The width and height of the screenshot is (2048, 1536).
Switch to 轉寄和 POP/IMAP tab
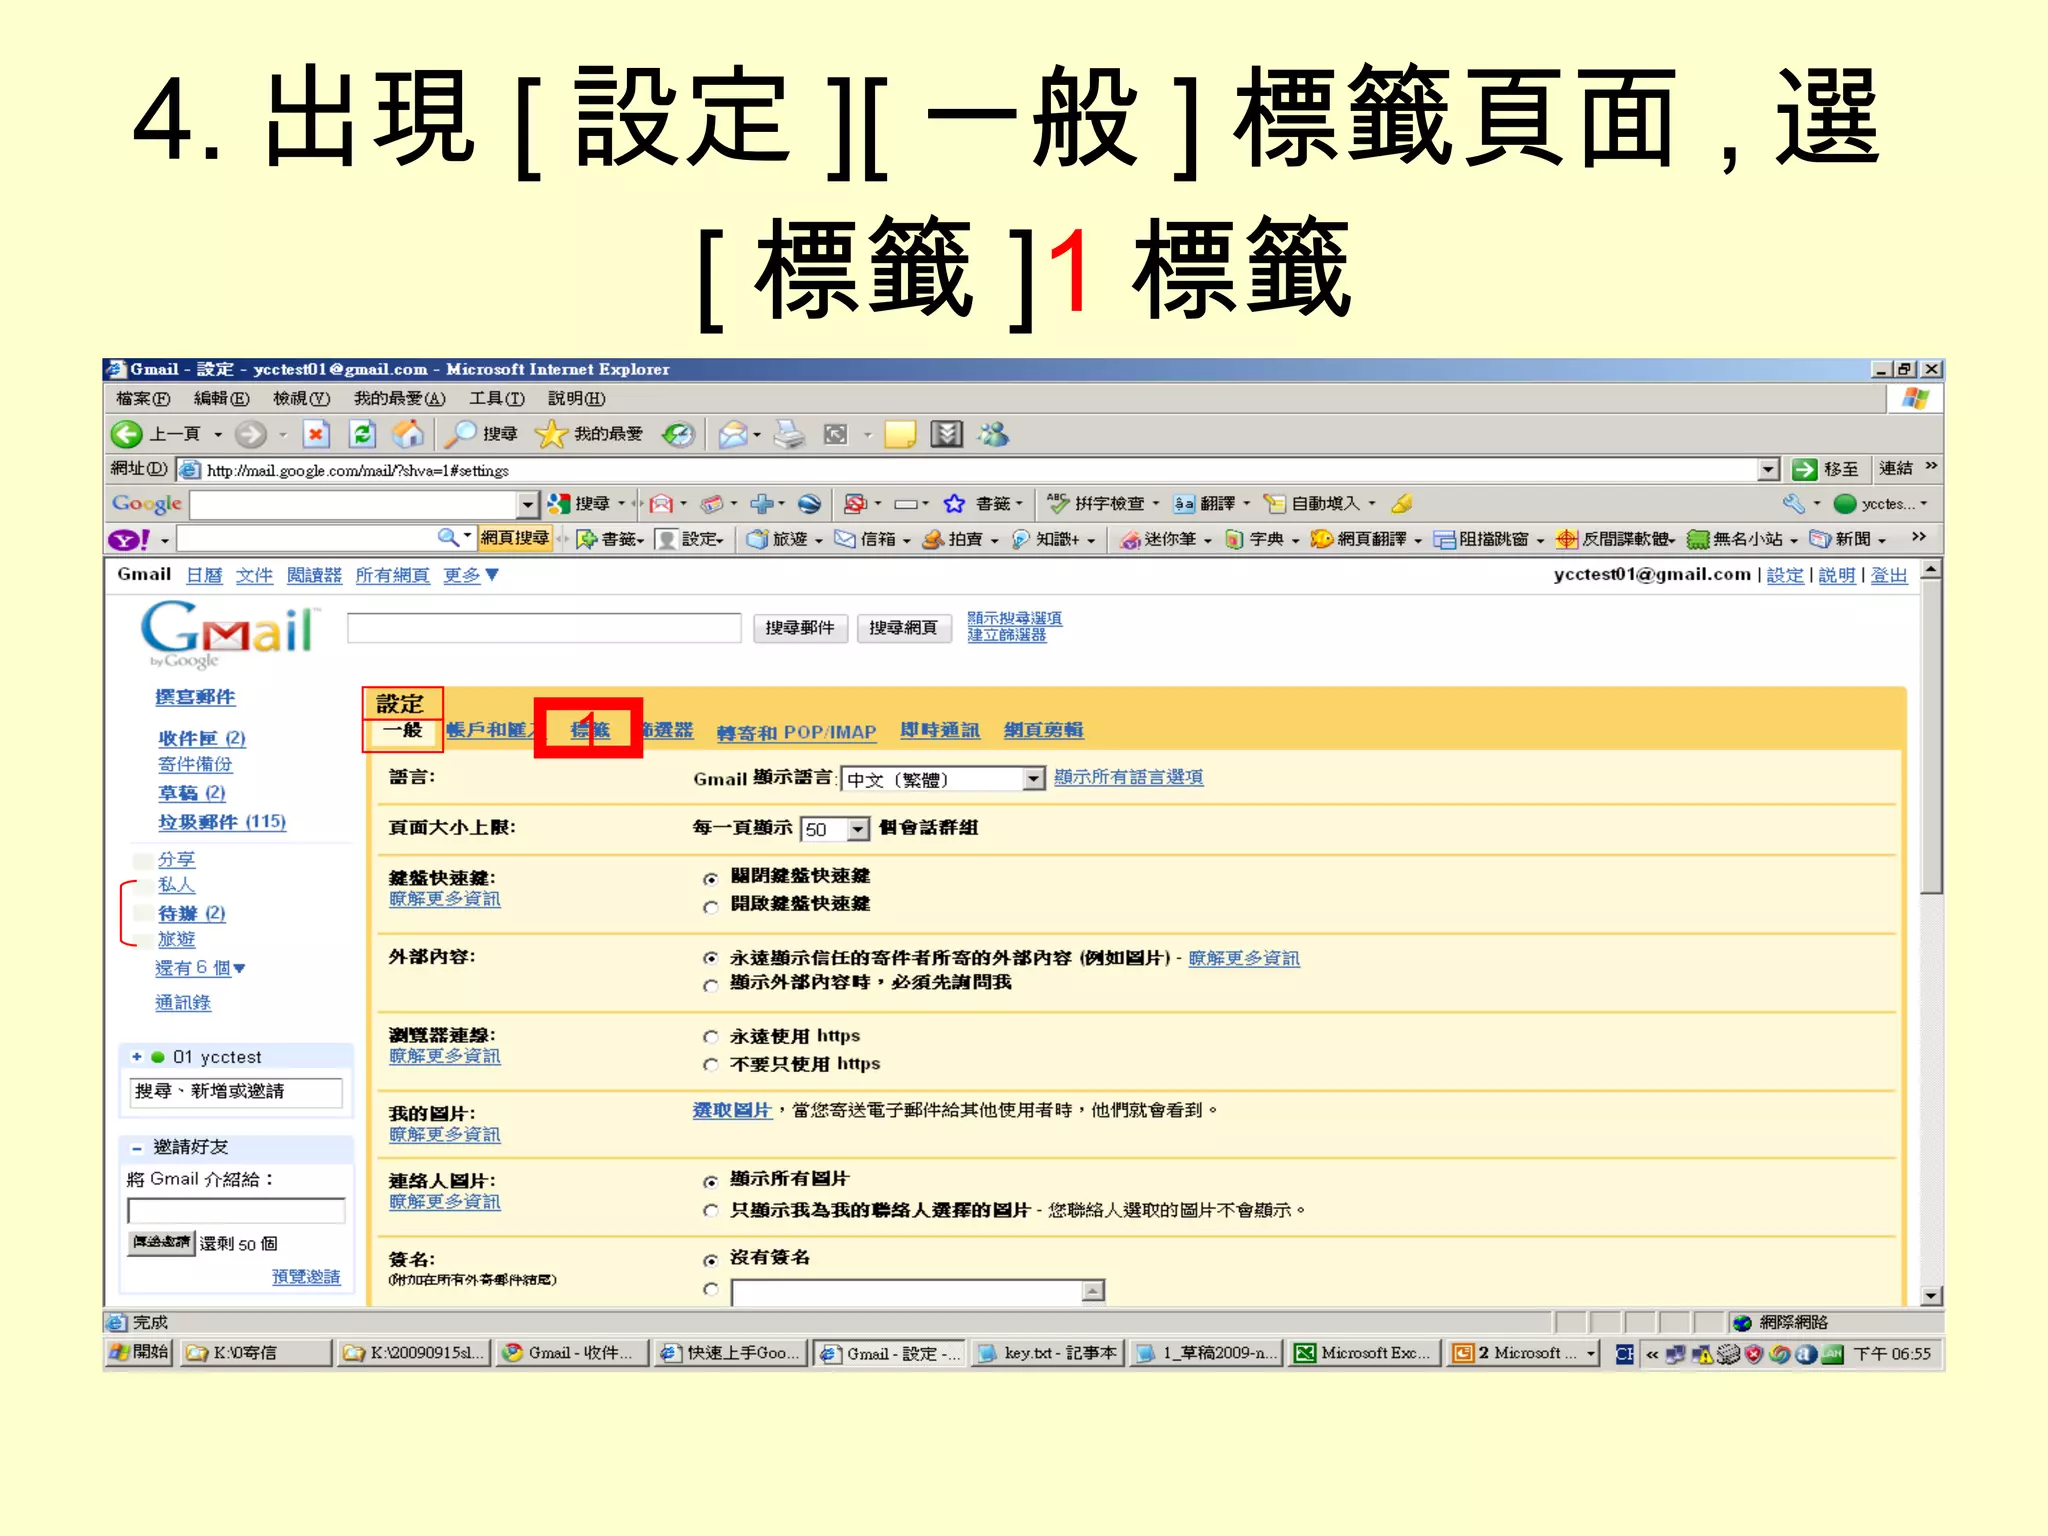pos(796,732)
